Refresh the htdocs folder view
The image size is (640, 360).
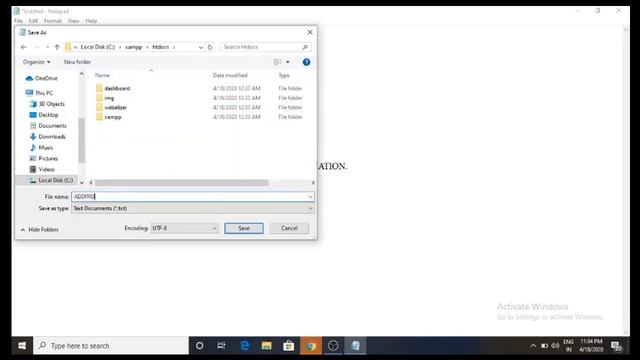tap(210, 47)
